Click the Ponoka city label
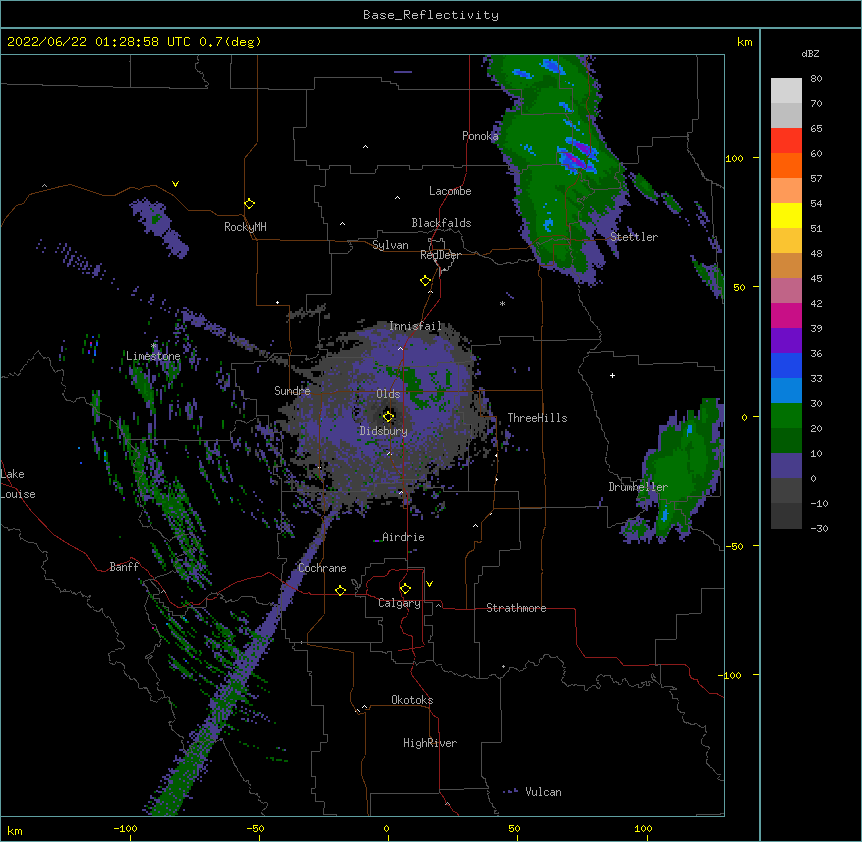This screenshot has height=842, width=862. [x=480, y=136]
